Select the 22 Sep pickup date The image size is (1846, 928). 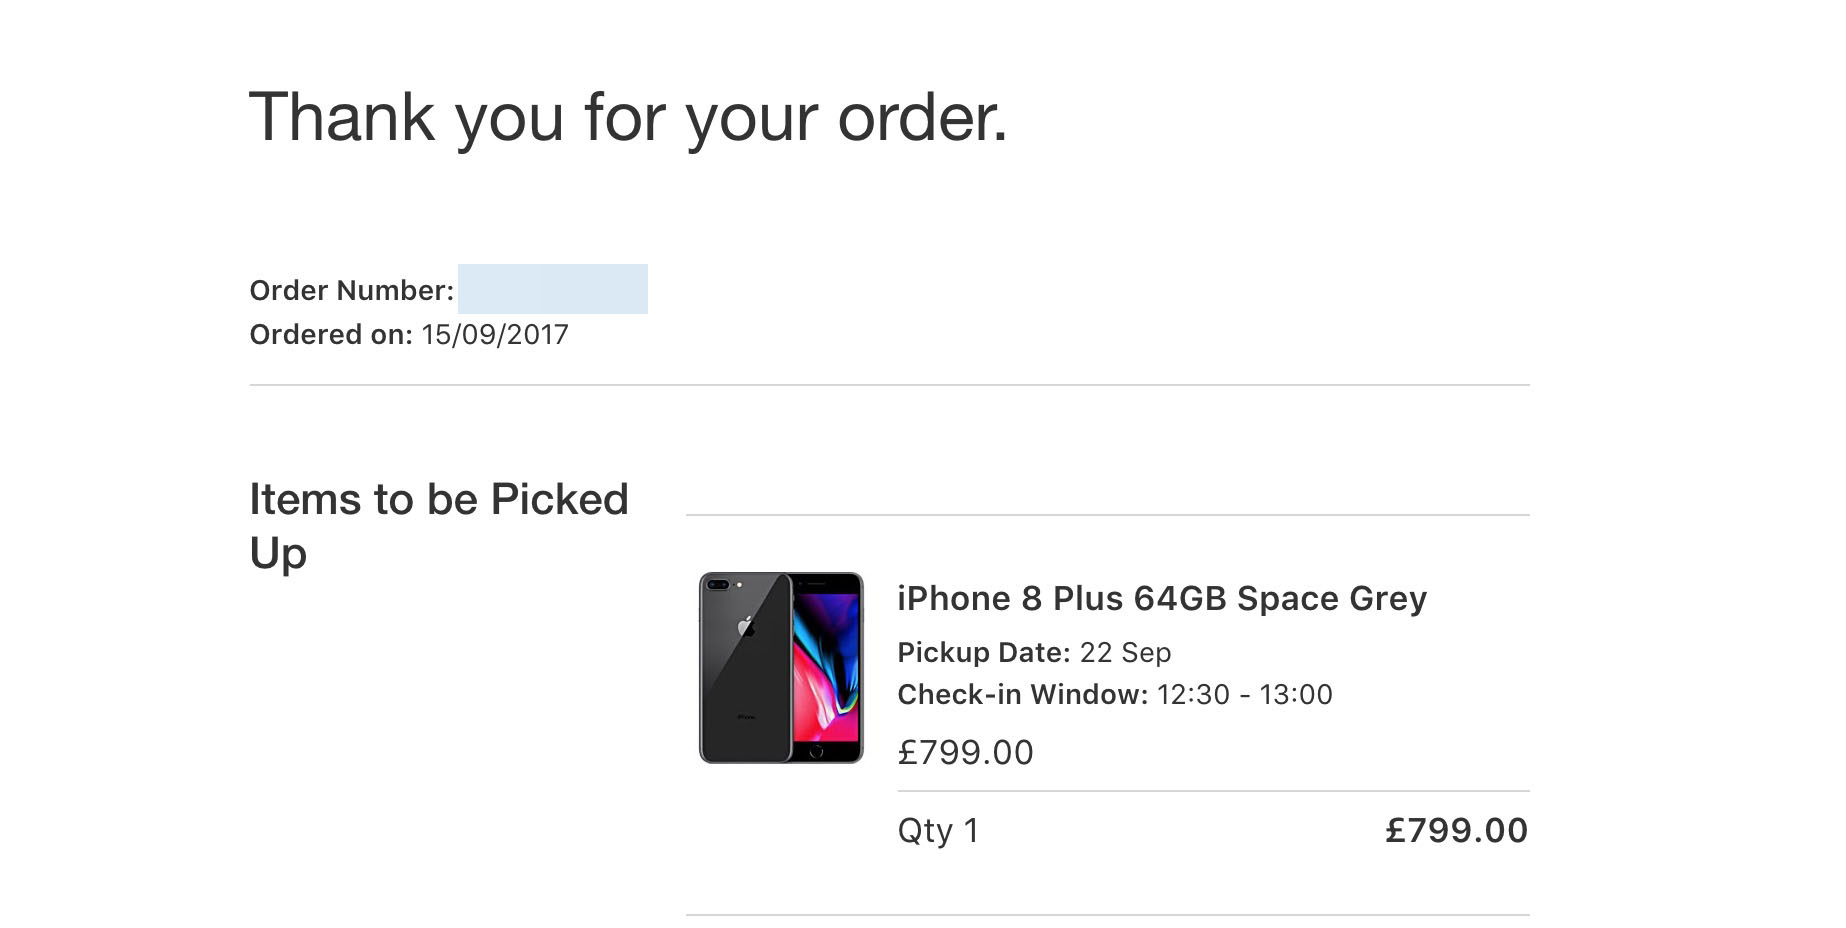[x=1126, y=653]
